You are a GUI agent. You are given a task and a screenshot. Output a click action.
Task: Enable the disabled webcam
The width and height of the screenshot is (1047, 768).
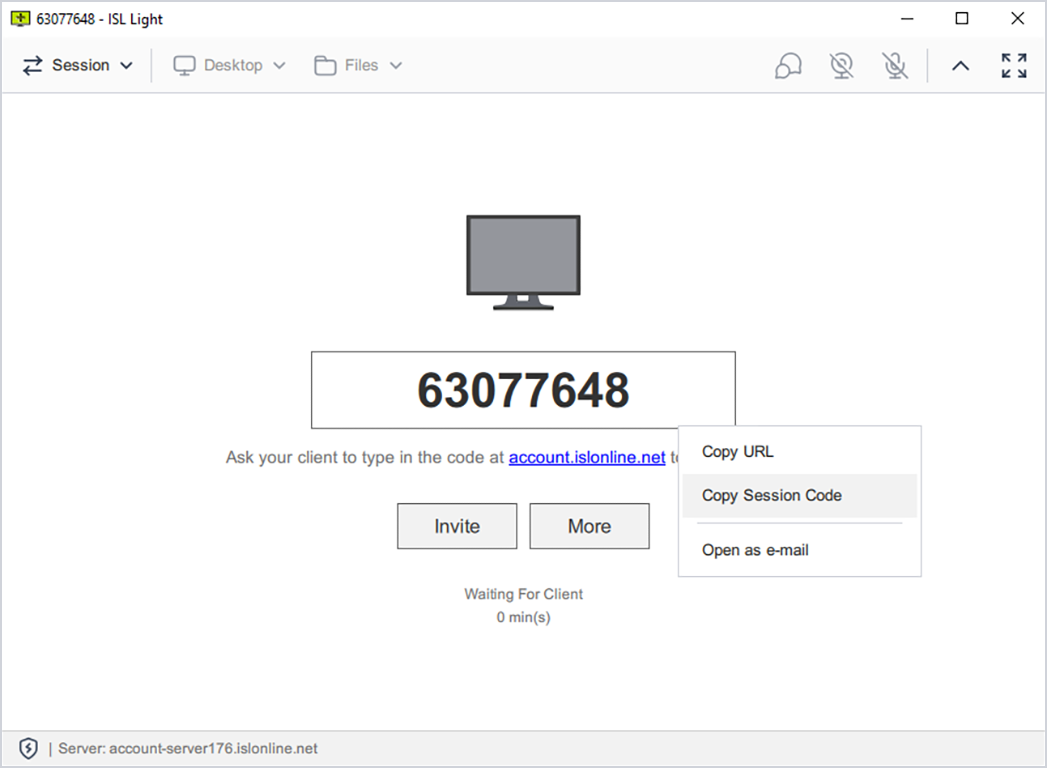[841, 65]
